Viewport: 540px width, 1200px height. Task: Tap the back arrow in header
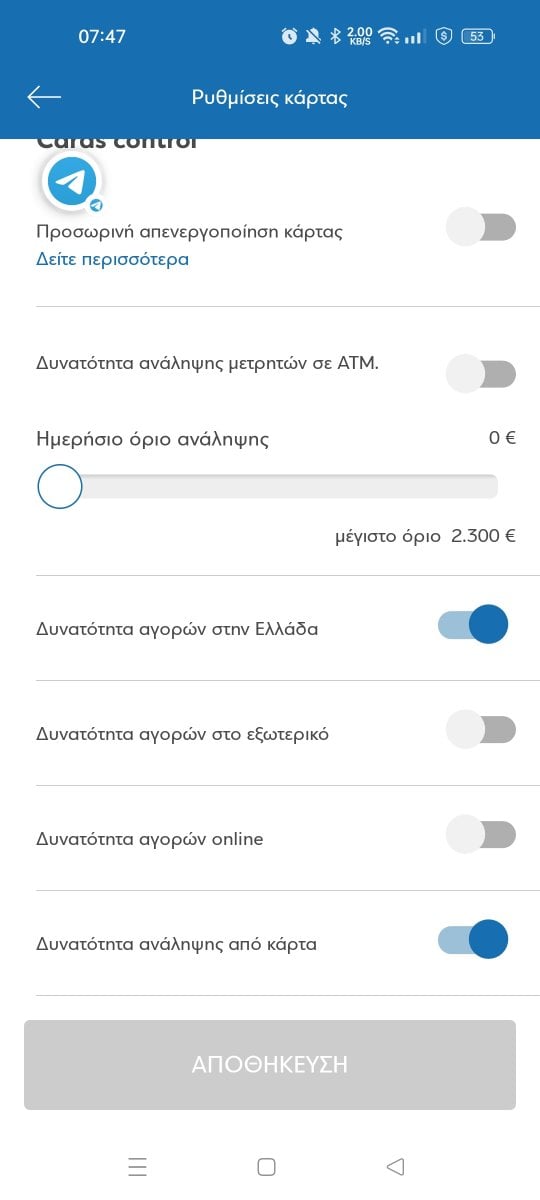[x=44, y=97]
